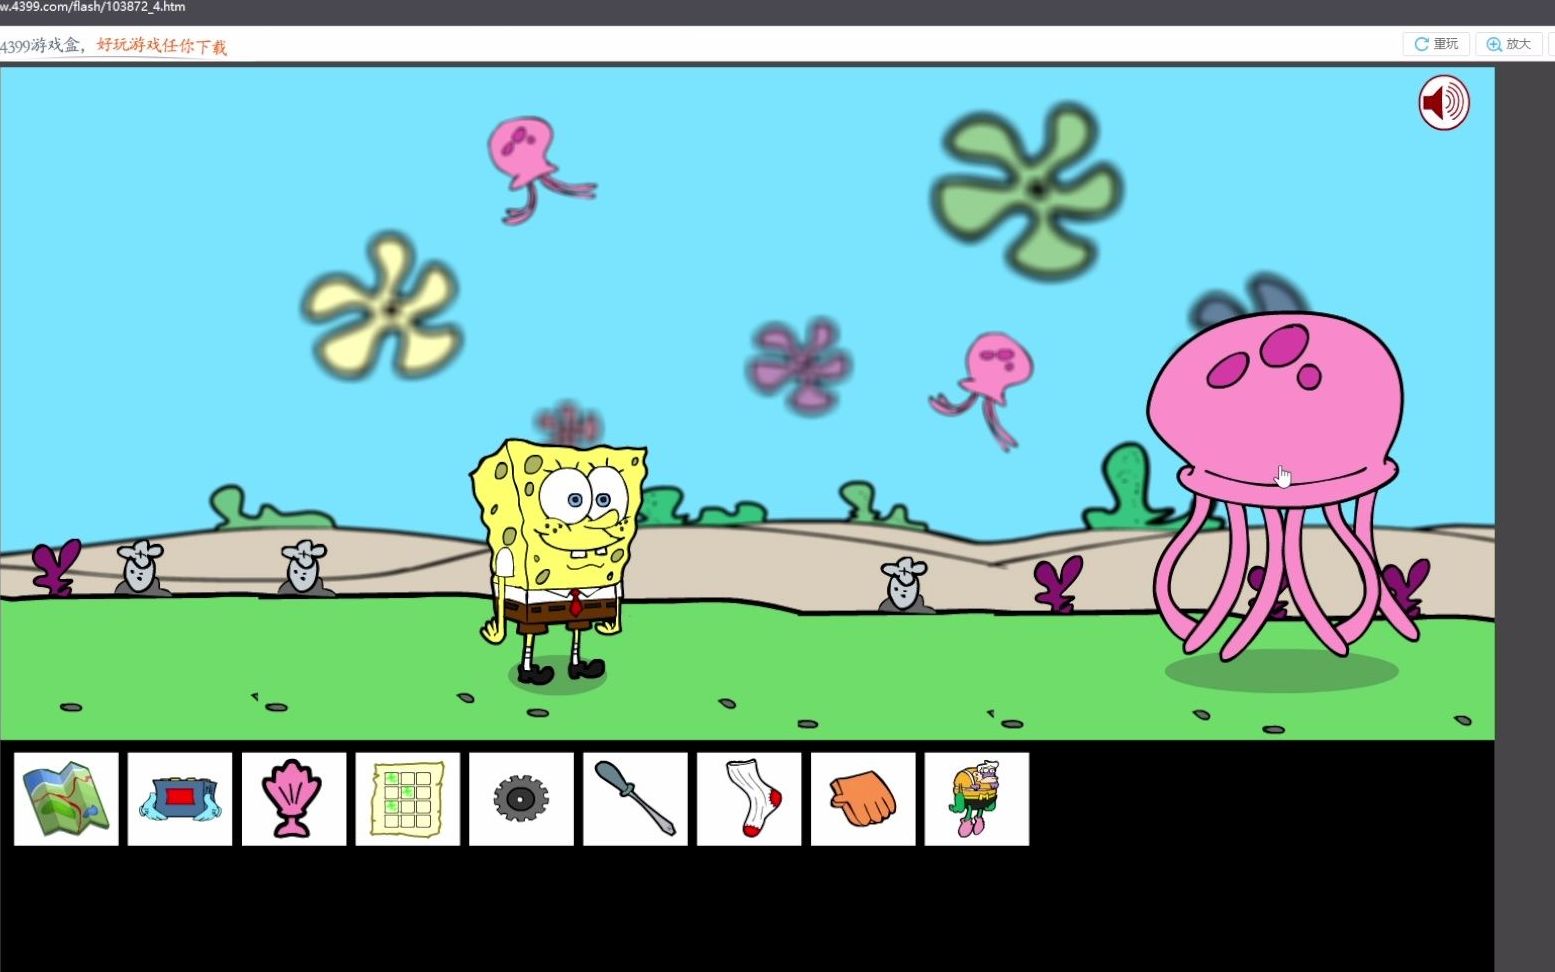Click the 重玩 replay button

click(1436, 44)
